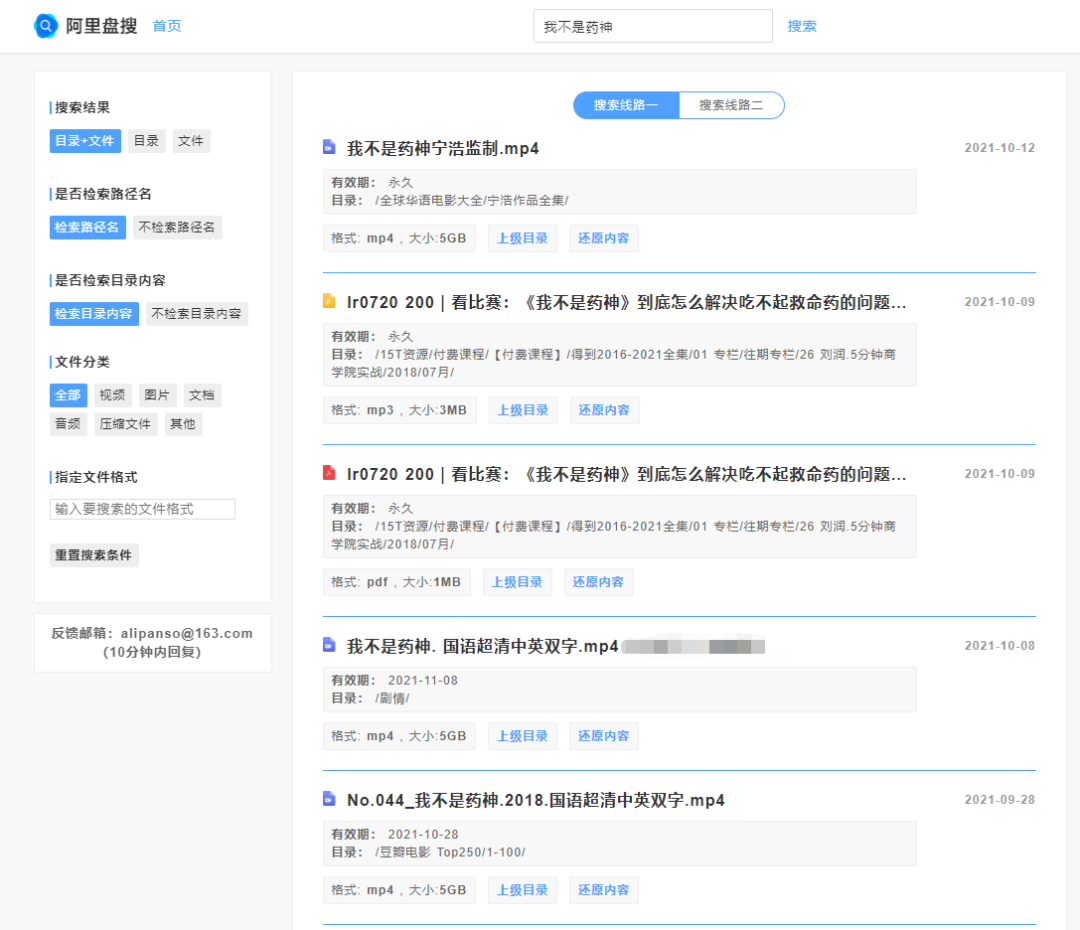Click 还原内容 for the No.044 result

pos(603,890)
